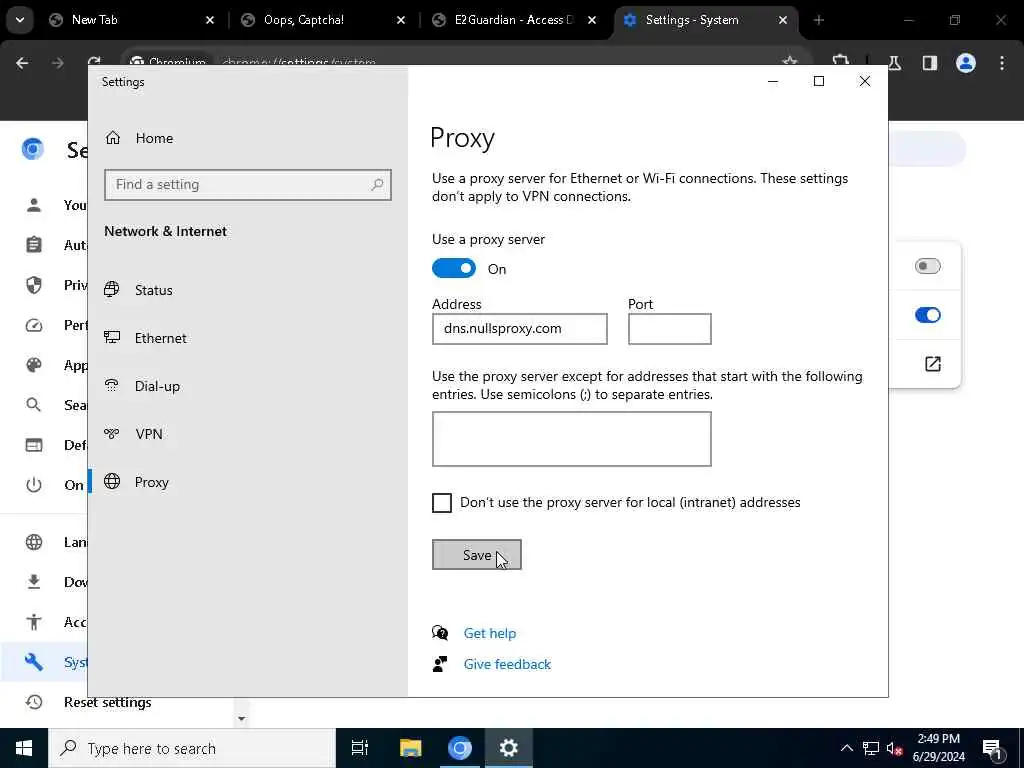
Task: Toggle the off switch in Chromium System settings
Action: (x=927, y=266)
